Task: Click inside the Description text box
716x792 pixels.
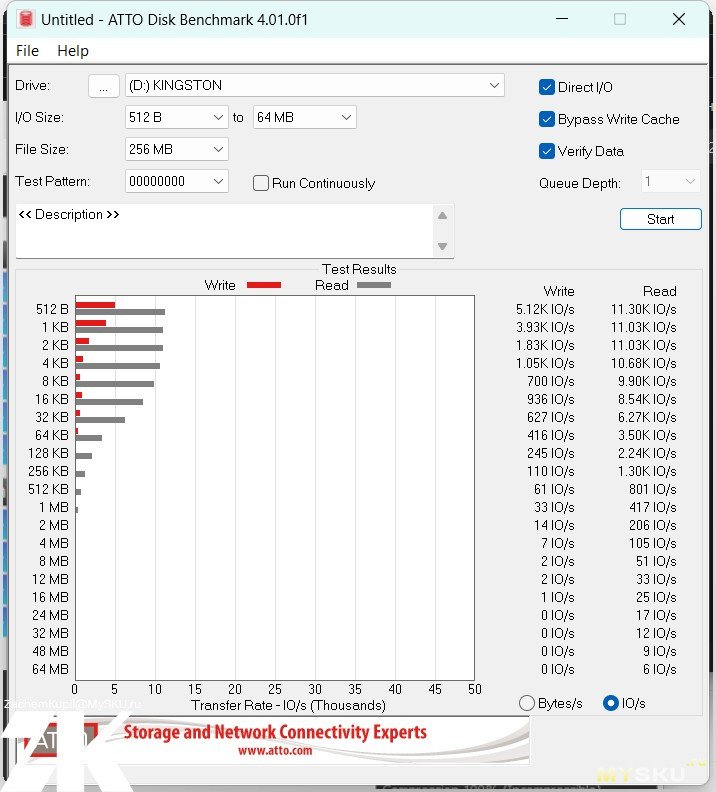Action: click(x=225, y=231)
